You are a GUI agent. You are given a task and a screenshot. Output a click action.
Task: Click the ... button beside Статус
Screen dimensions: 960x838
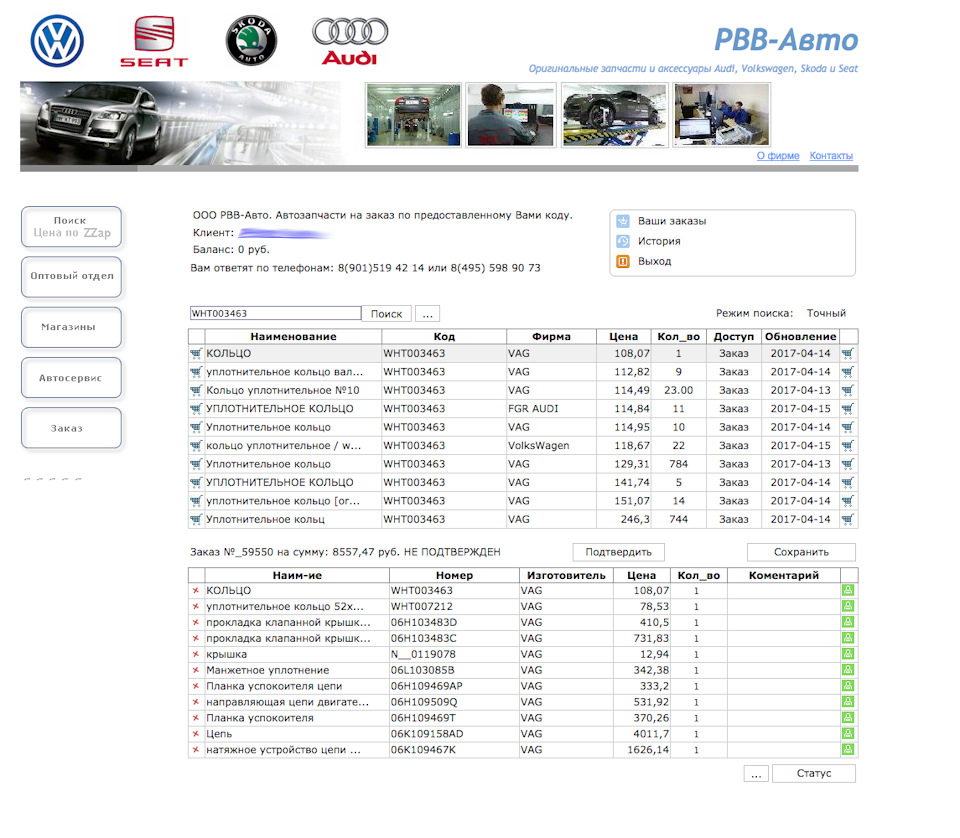pyautogui.click(x=756, y=774)
